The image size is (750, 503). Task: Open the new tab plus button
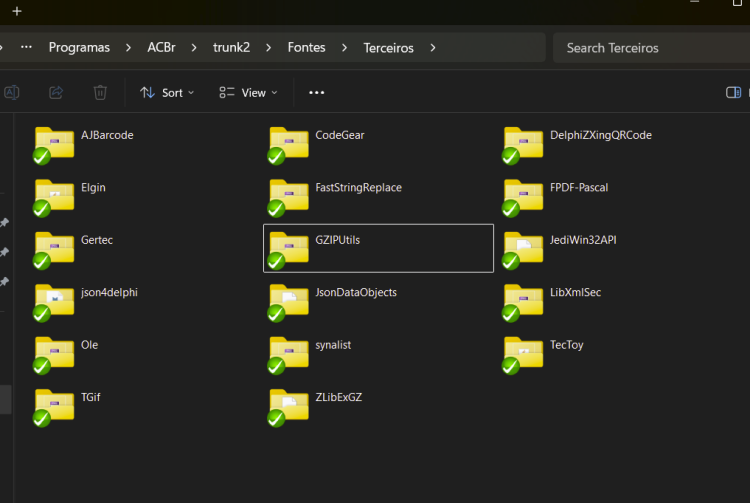[x=17, y=11]
